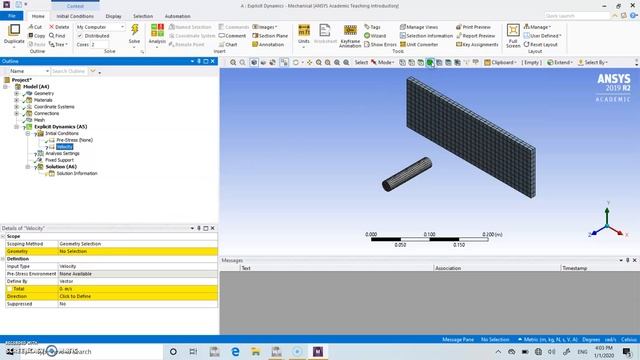This screenshot has width=640, height=360.
Task: Click the Rotate view tool
Action: click(x=296, y=62)
